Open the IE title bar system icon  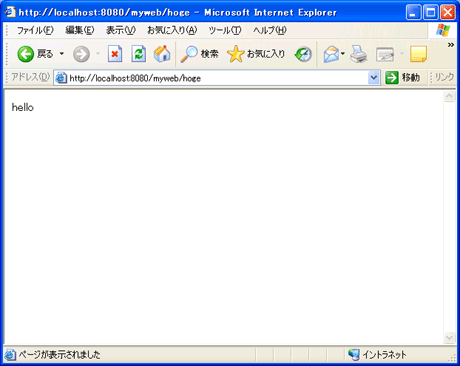(10, 12)
